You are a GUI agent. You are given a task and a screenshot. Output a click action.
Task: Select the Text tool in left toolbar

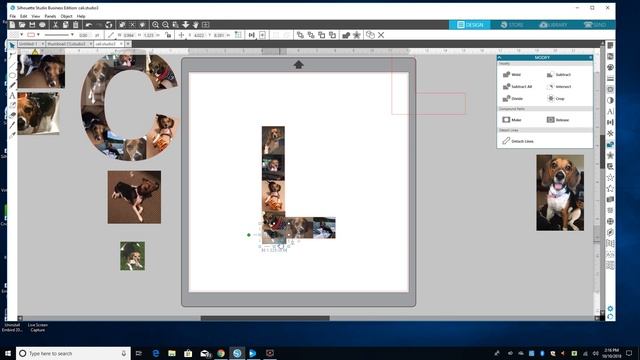[12, 96]
